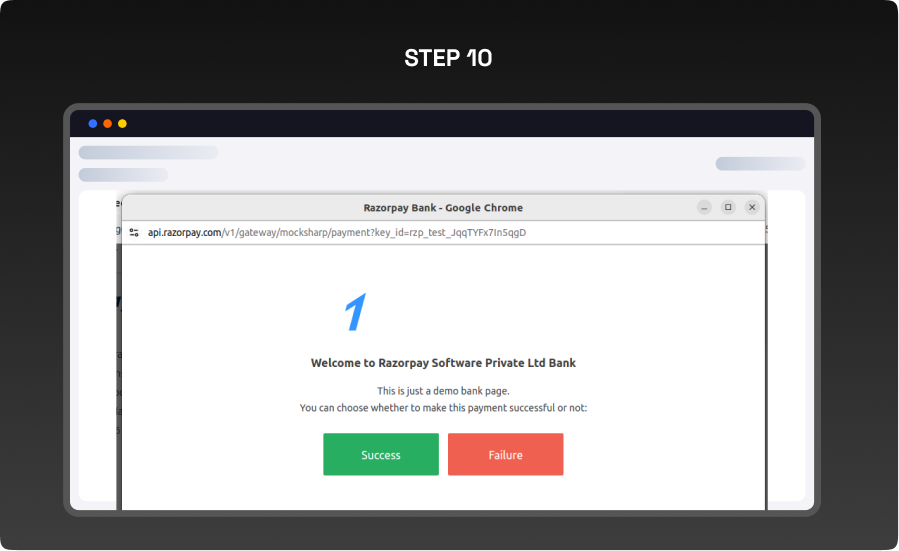The image size is (899, 551).
Task: Maximize the Razorpay Bank popup window
Action: 728,207
